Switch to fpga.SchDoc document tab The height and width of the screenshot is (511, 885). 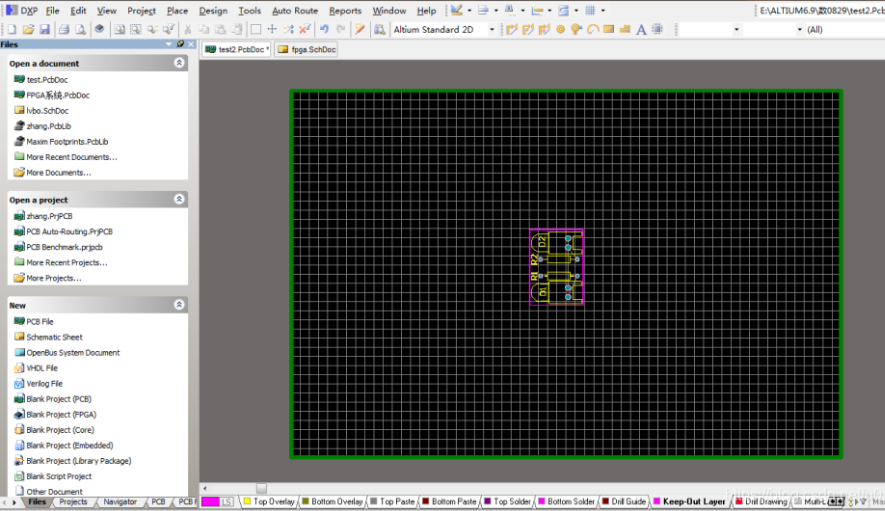[307, 50]
